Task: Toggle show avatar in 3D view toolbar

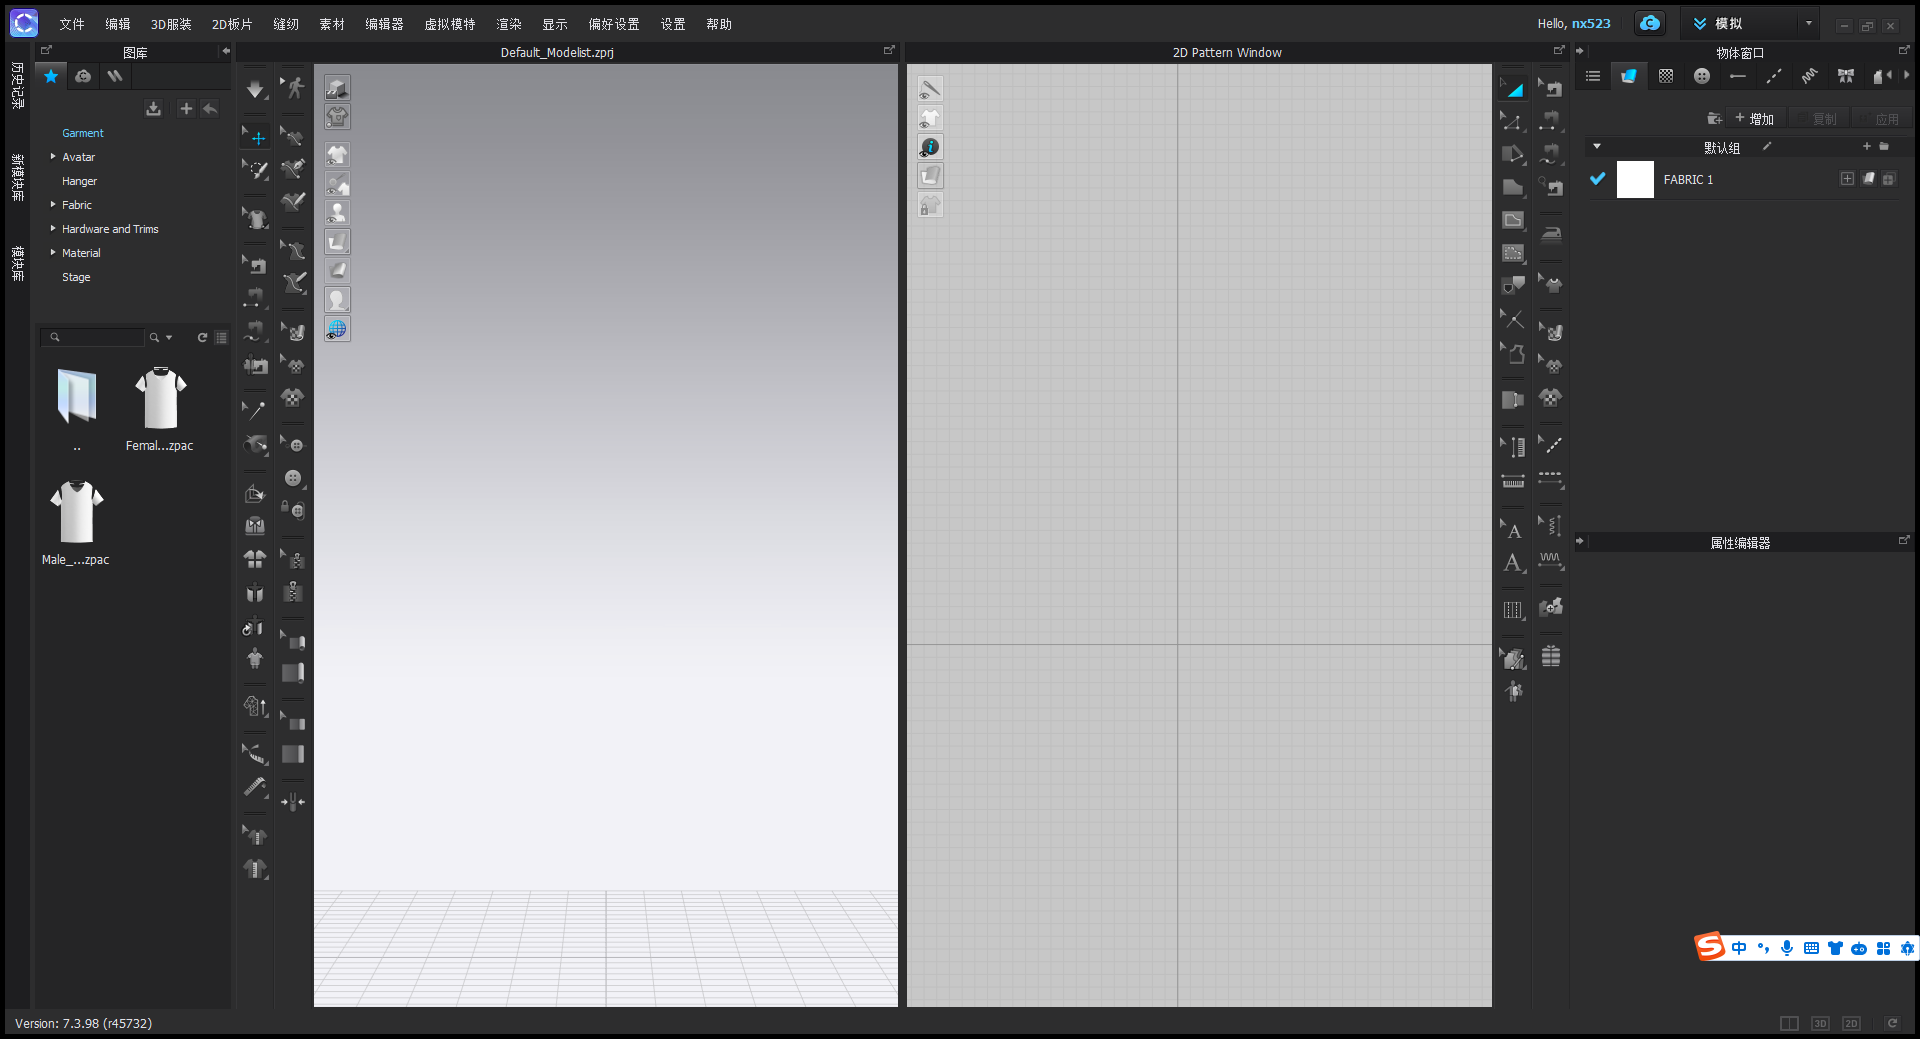Action: [337, 213]
